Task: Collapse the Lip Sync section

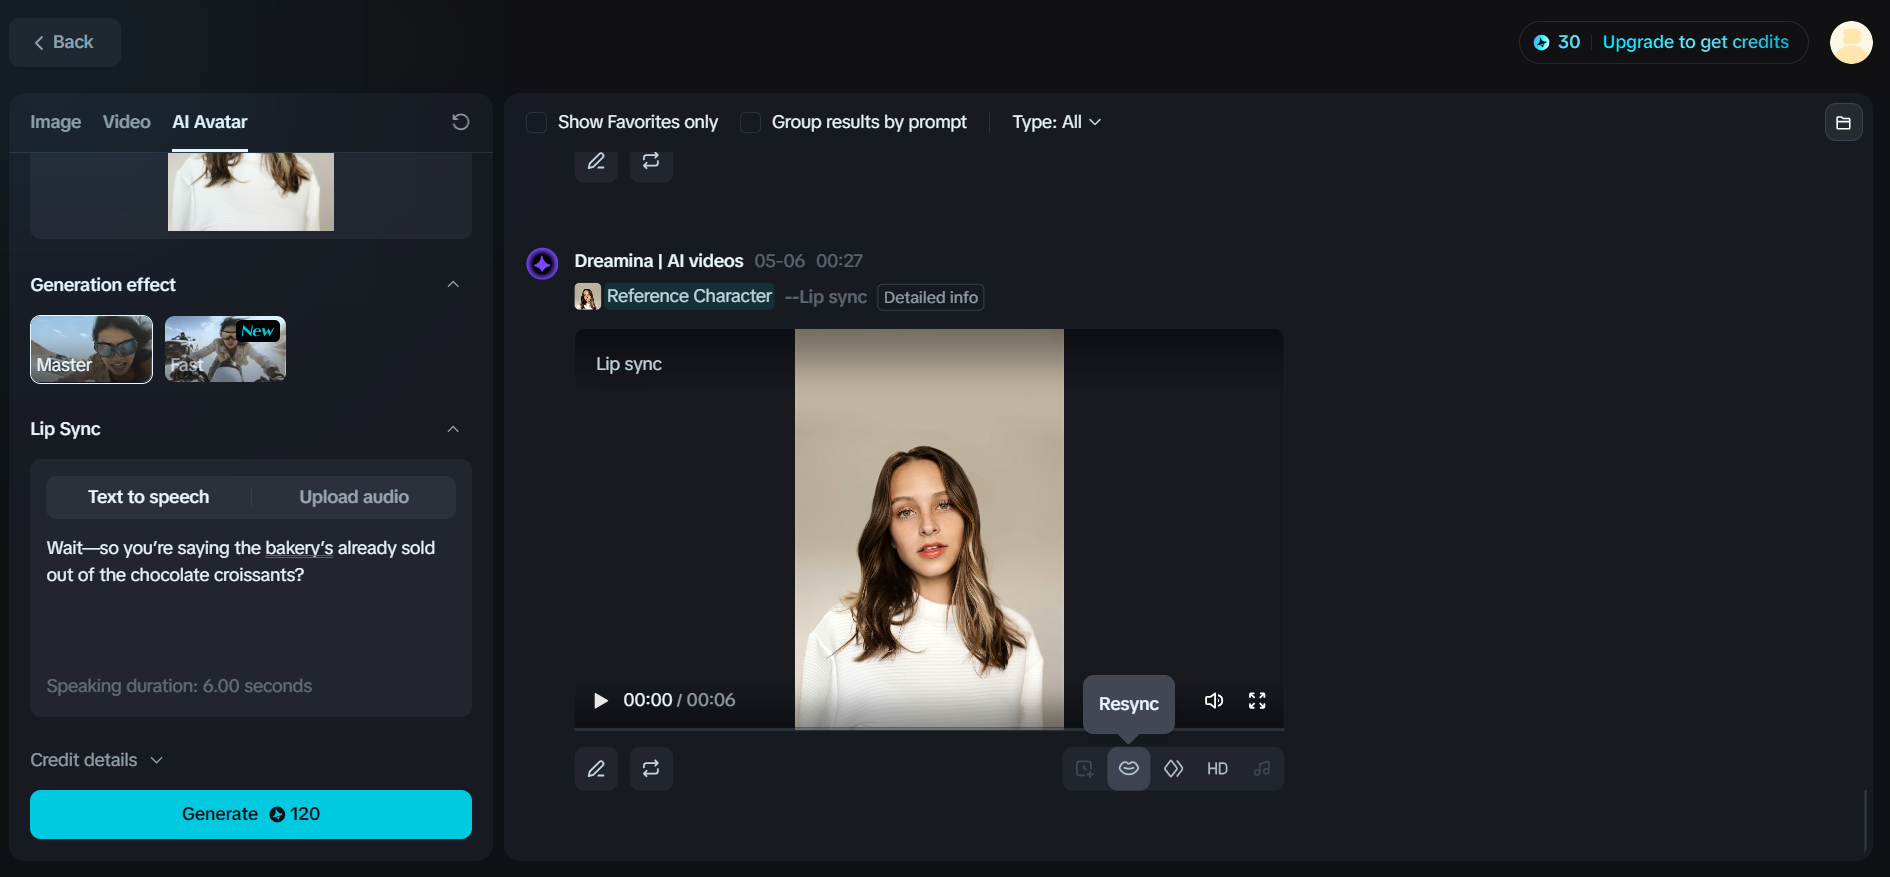Action: [453, 429]
